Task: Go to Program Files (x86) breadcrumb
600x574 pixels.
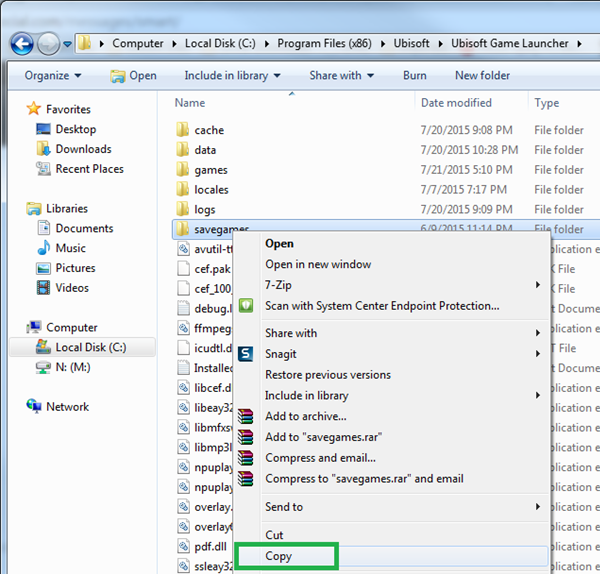Action: 324,44
